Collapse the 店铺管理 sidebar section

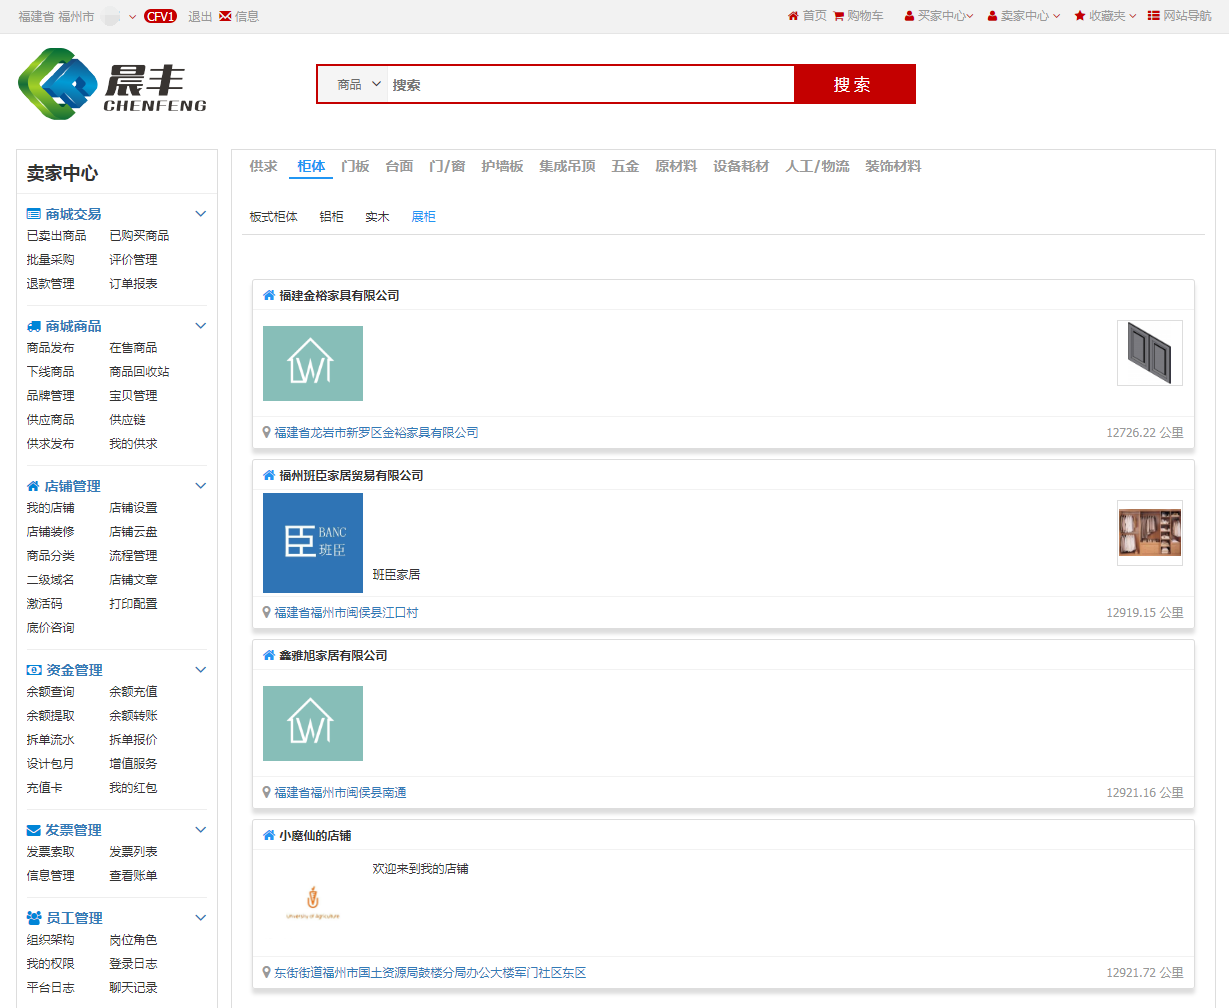(200, 486)
